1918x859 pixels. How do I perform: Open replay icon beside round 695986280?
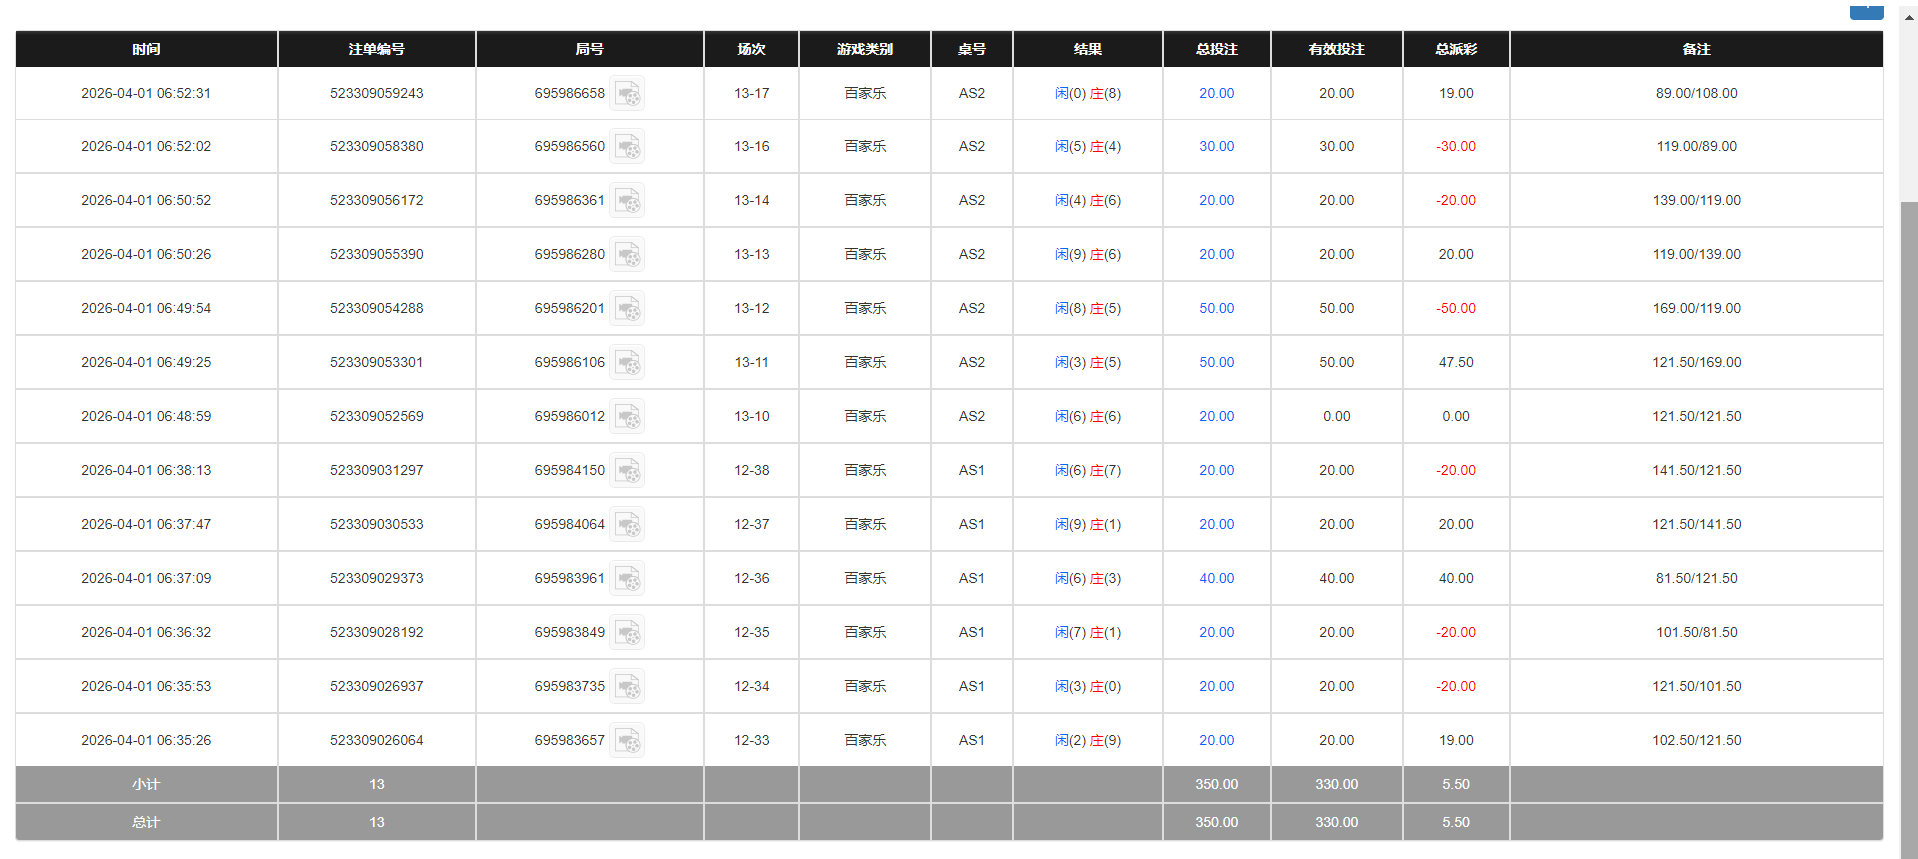(627, 255)
